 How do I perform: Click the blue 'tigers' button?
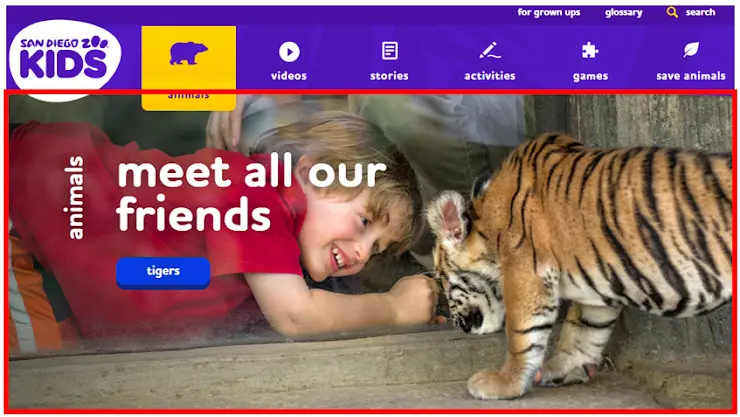coord(163,273)
